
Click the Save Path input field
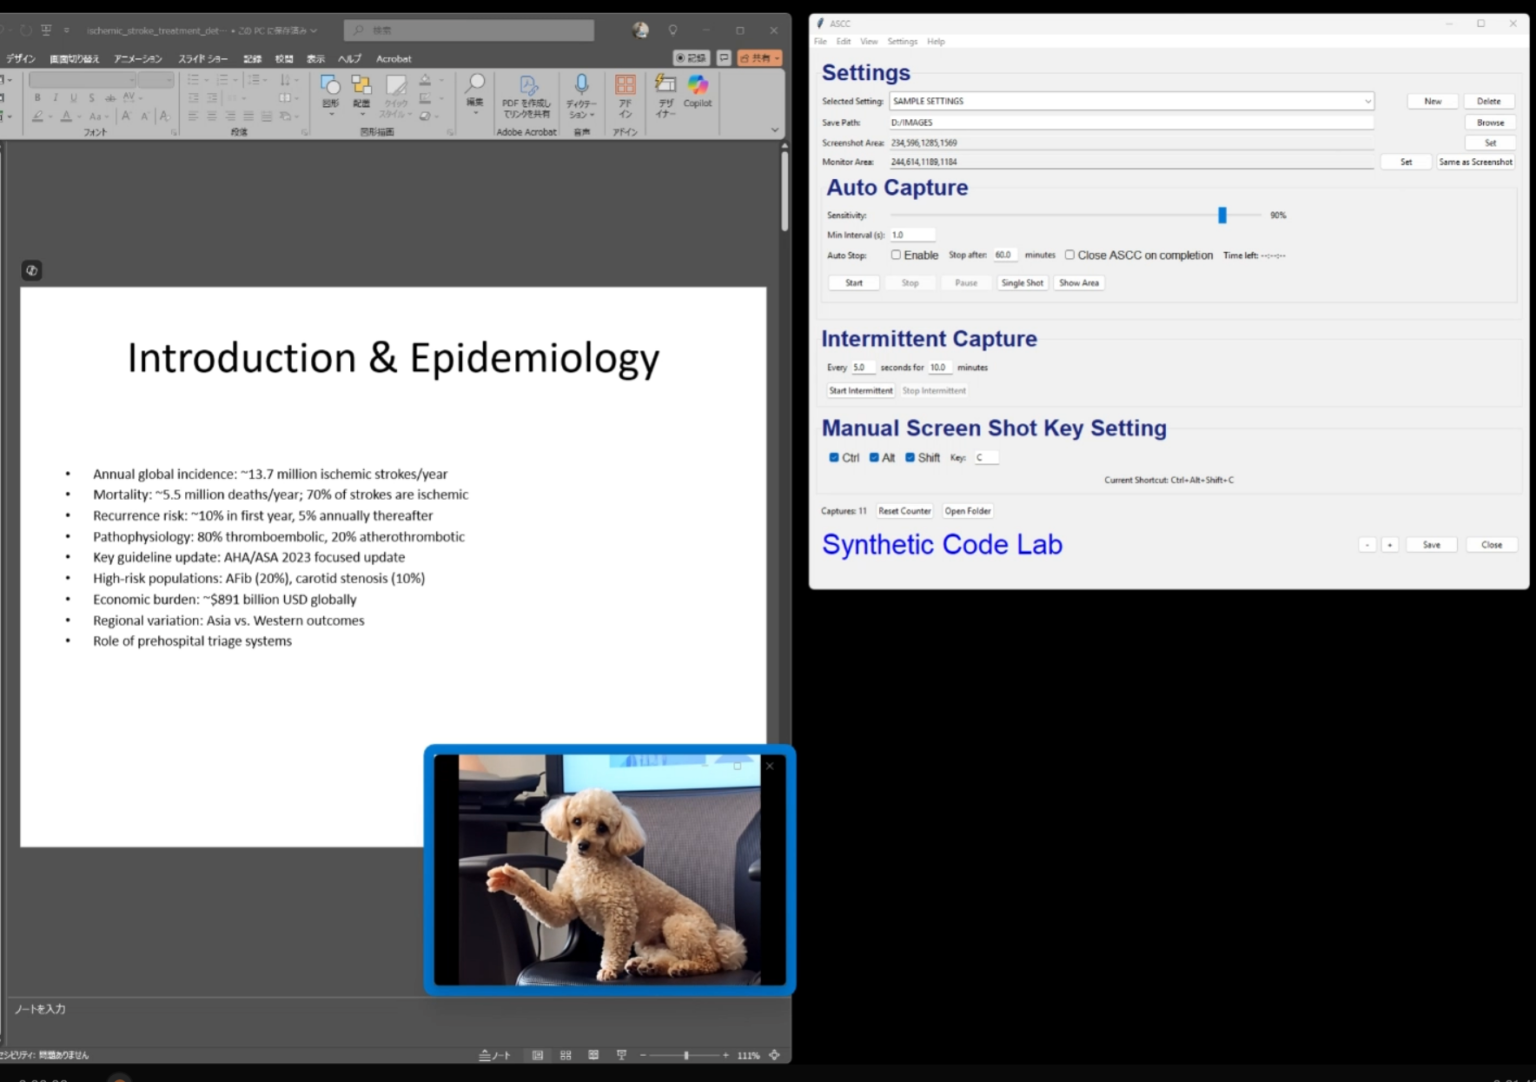1131,122
